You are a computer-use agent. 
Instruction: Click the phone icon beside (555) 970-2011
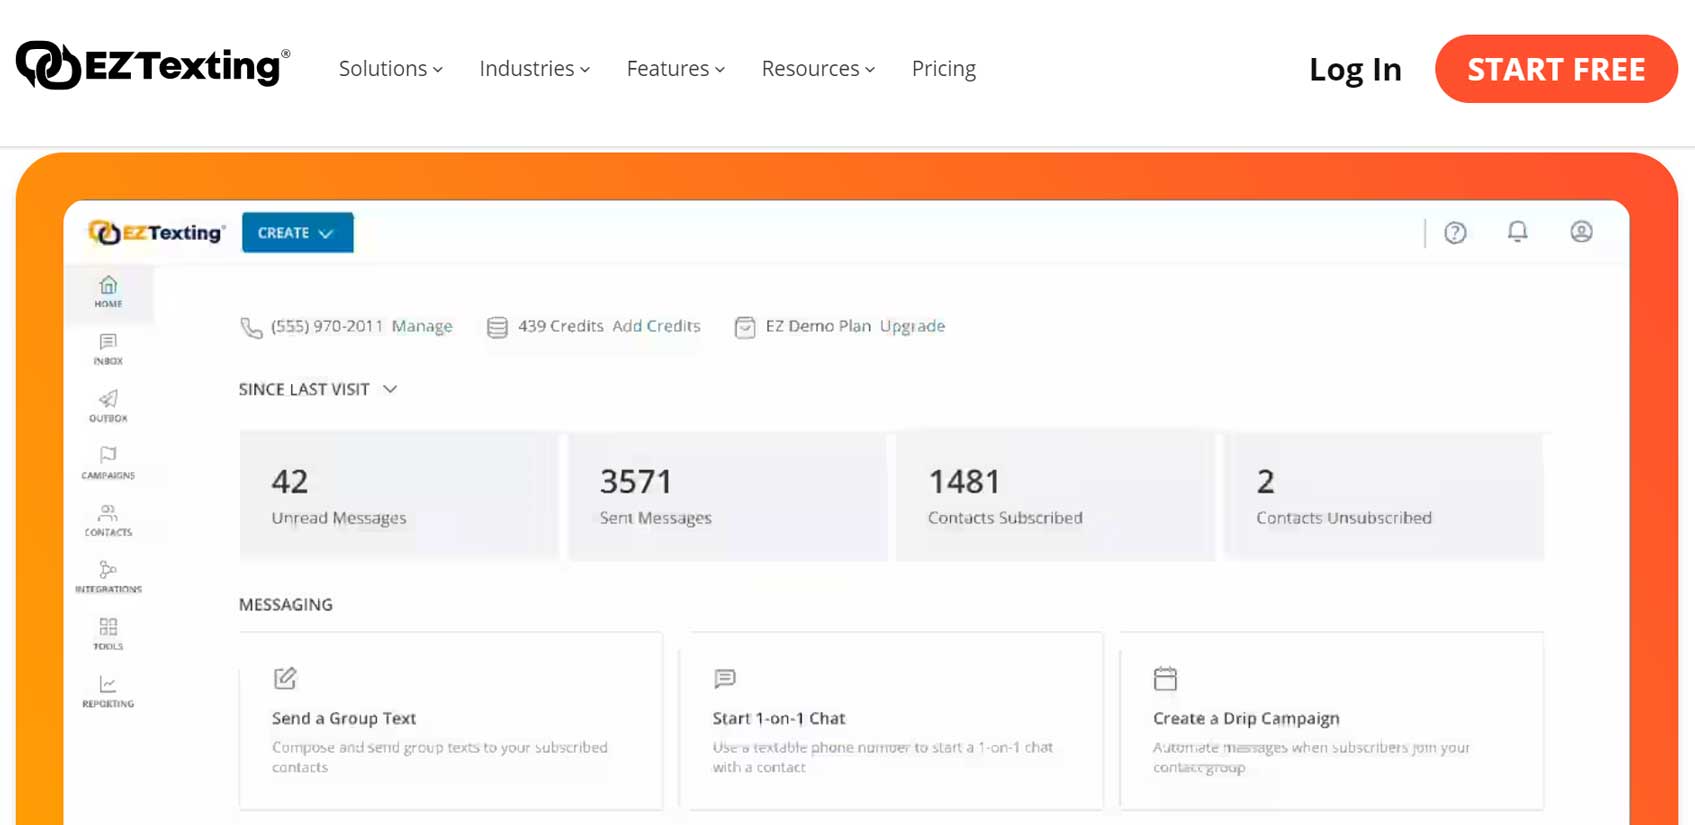coord(251,327)
